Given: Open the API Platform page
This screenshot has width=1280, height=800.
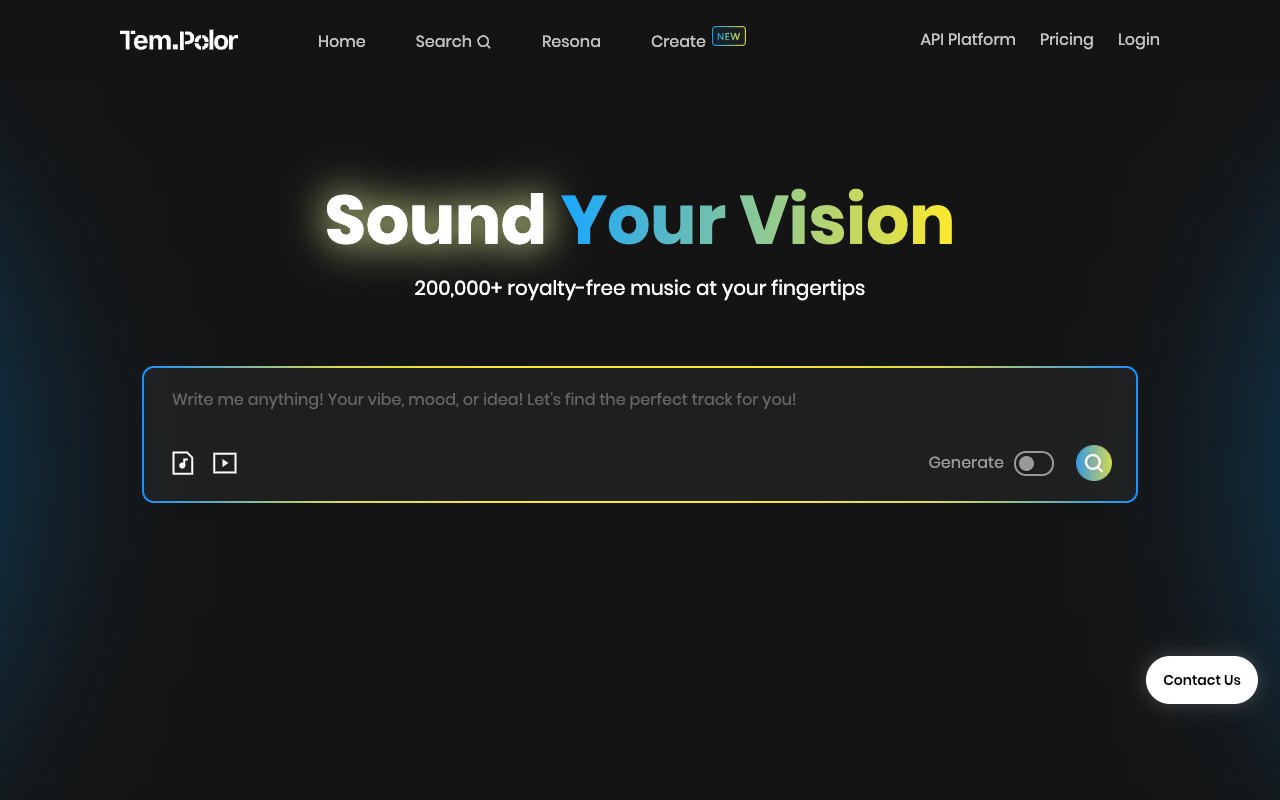Looking at the screenshot, I should [967, 39].
